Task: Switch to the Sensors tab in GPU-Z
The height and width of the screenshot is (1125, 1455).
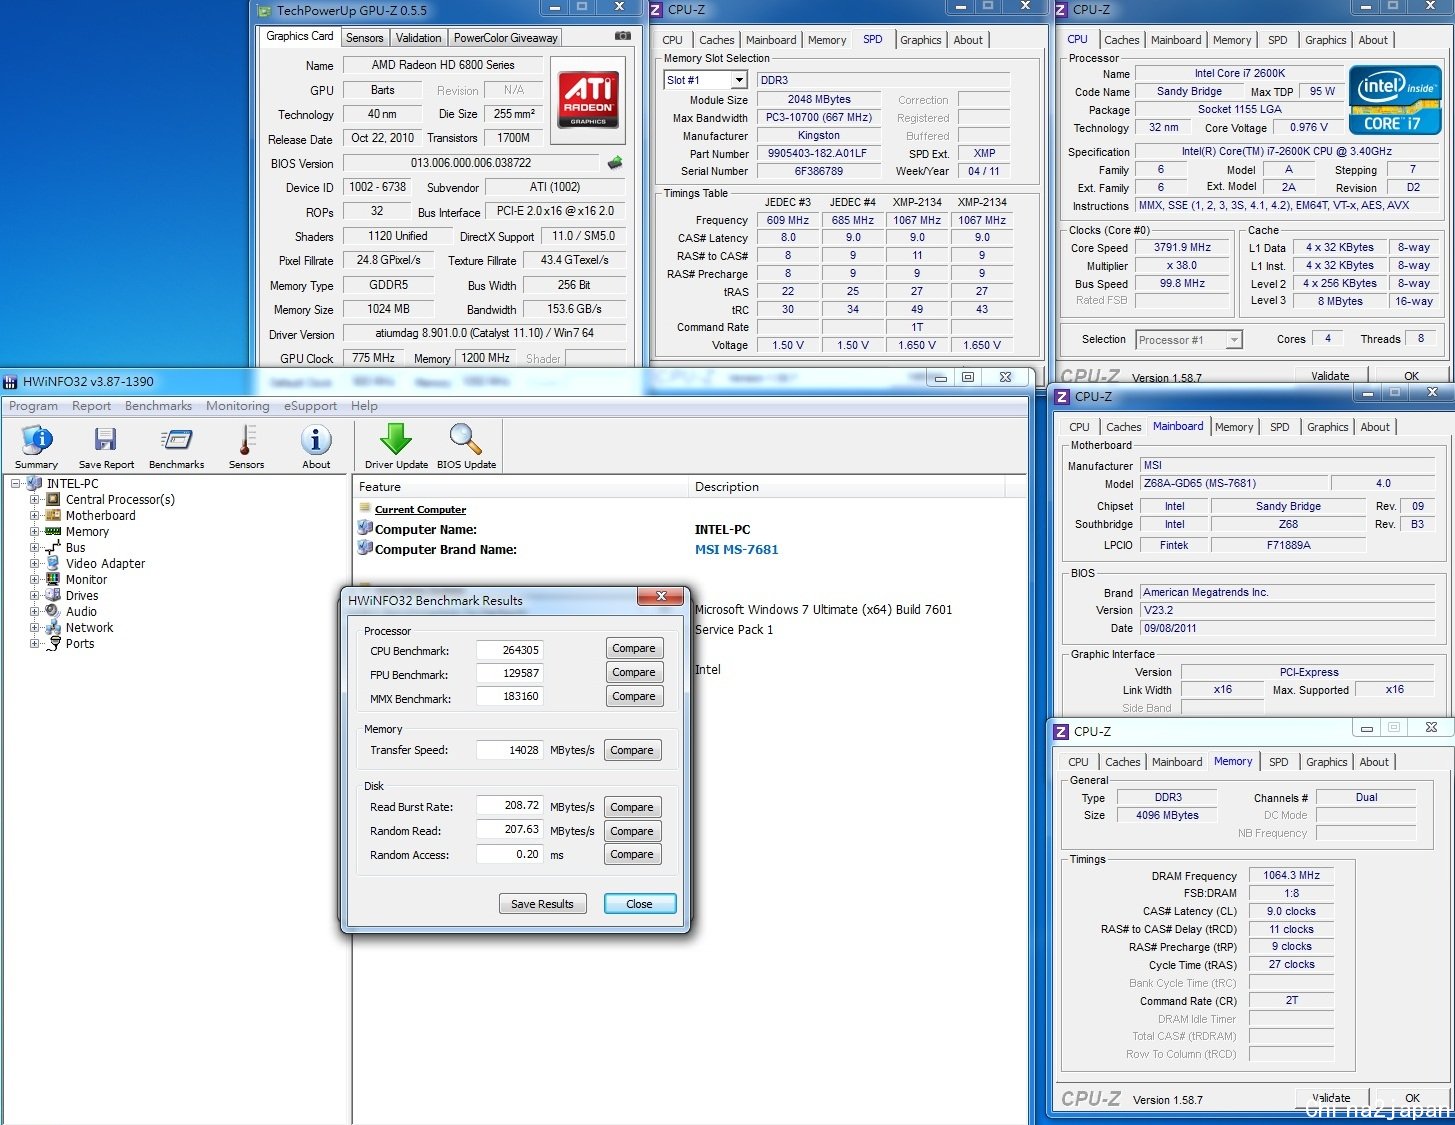Action: click(x=365, y=38)
